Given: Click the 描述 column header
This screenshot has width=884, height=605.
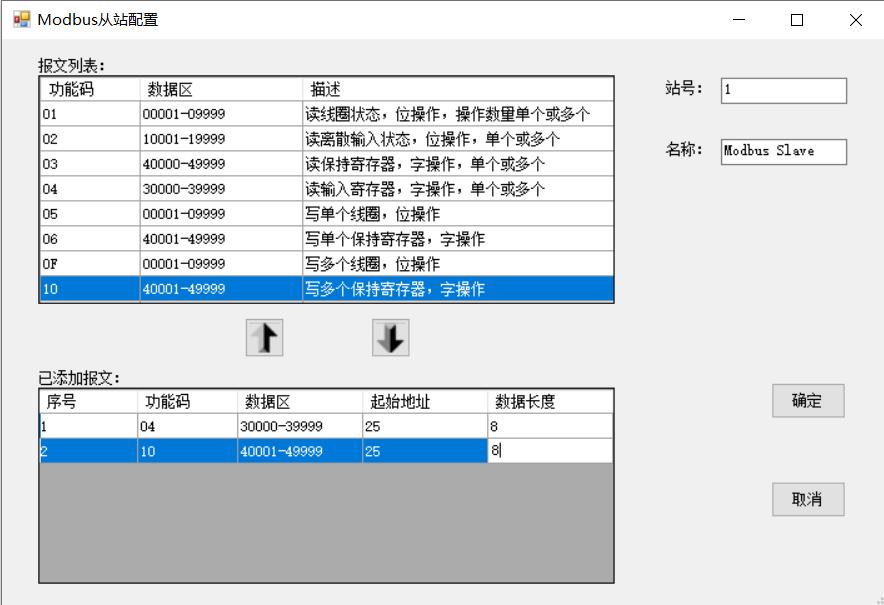Looking at the screenshot, I should pyautogui.click(x=458, y=89).
